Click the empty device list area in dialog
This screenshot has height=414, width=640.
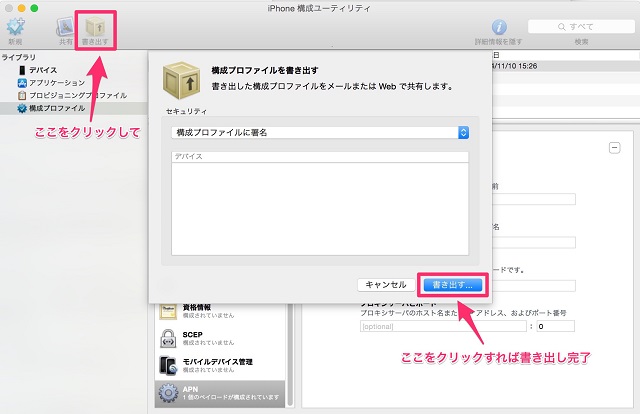click(320, 209)
